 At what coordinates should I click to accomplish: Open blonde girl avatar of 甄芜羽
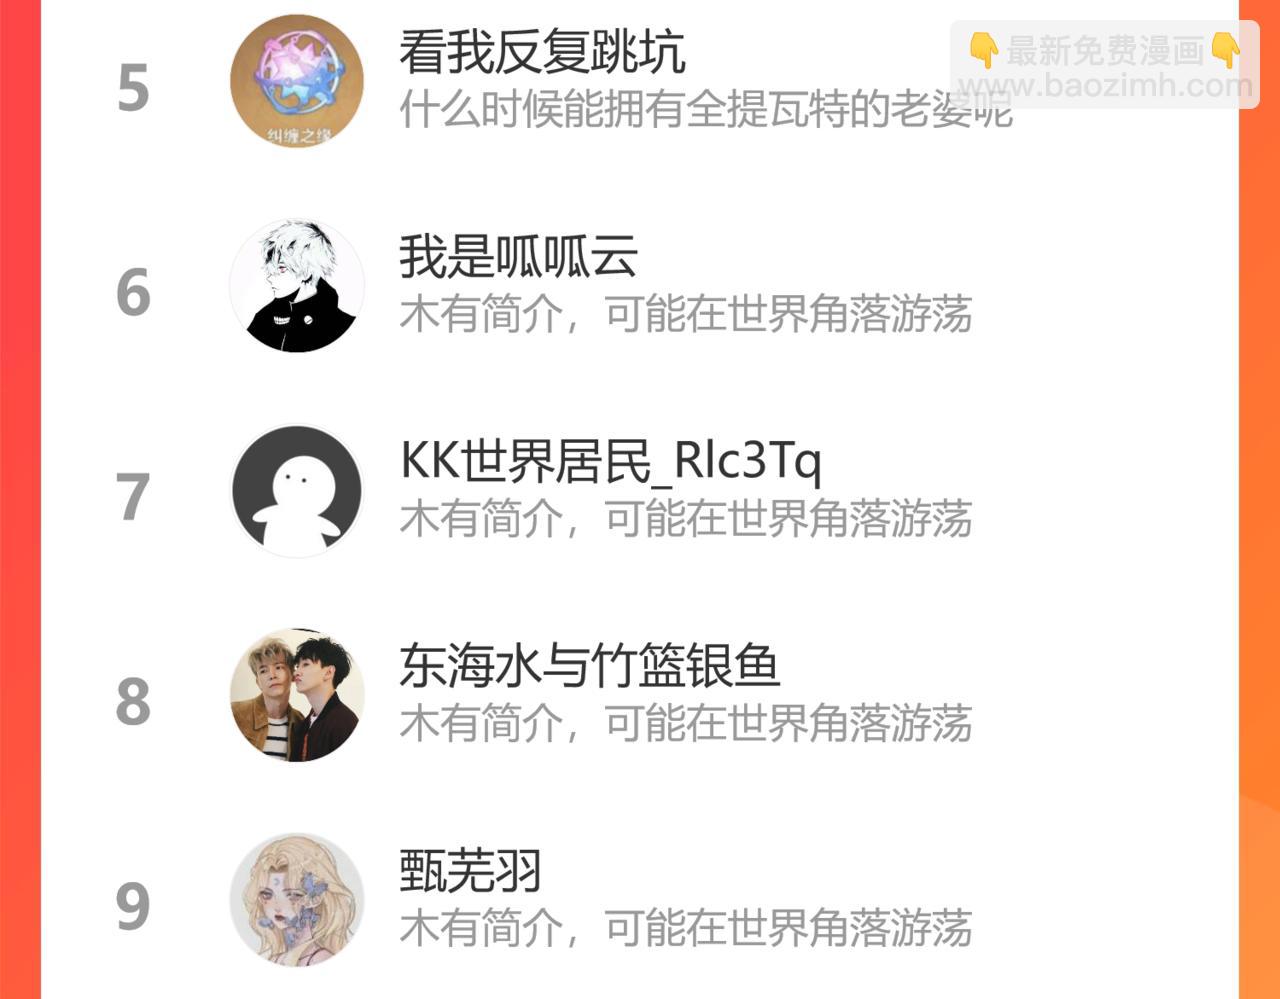297,900
